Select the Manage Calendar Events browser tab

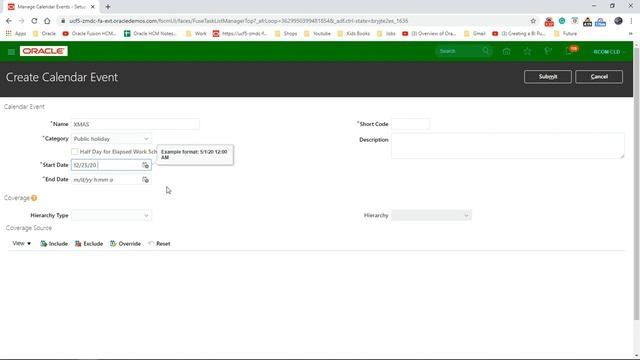pos(51,7)
